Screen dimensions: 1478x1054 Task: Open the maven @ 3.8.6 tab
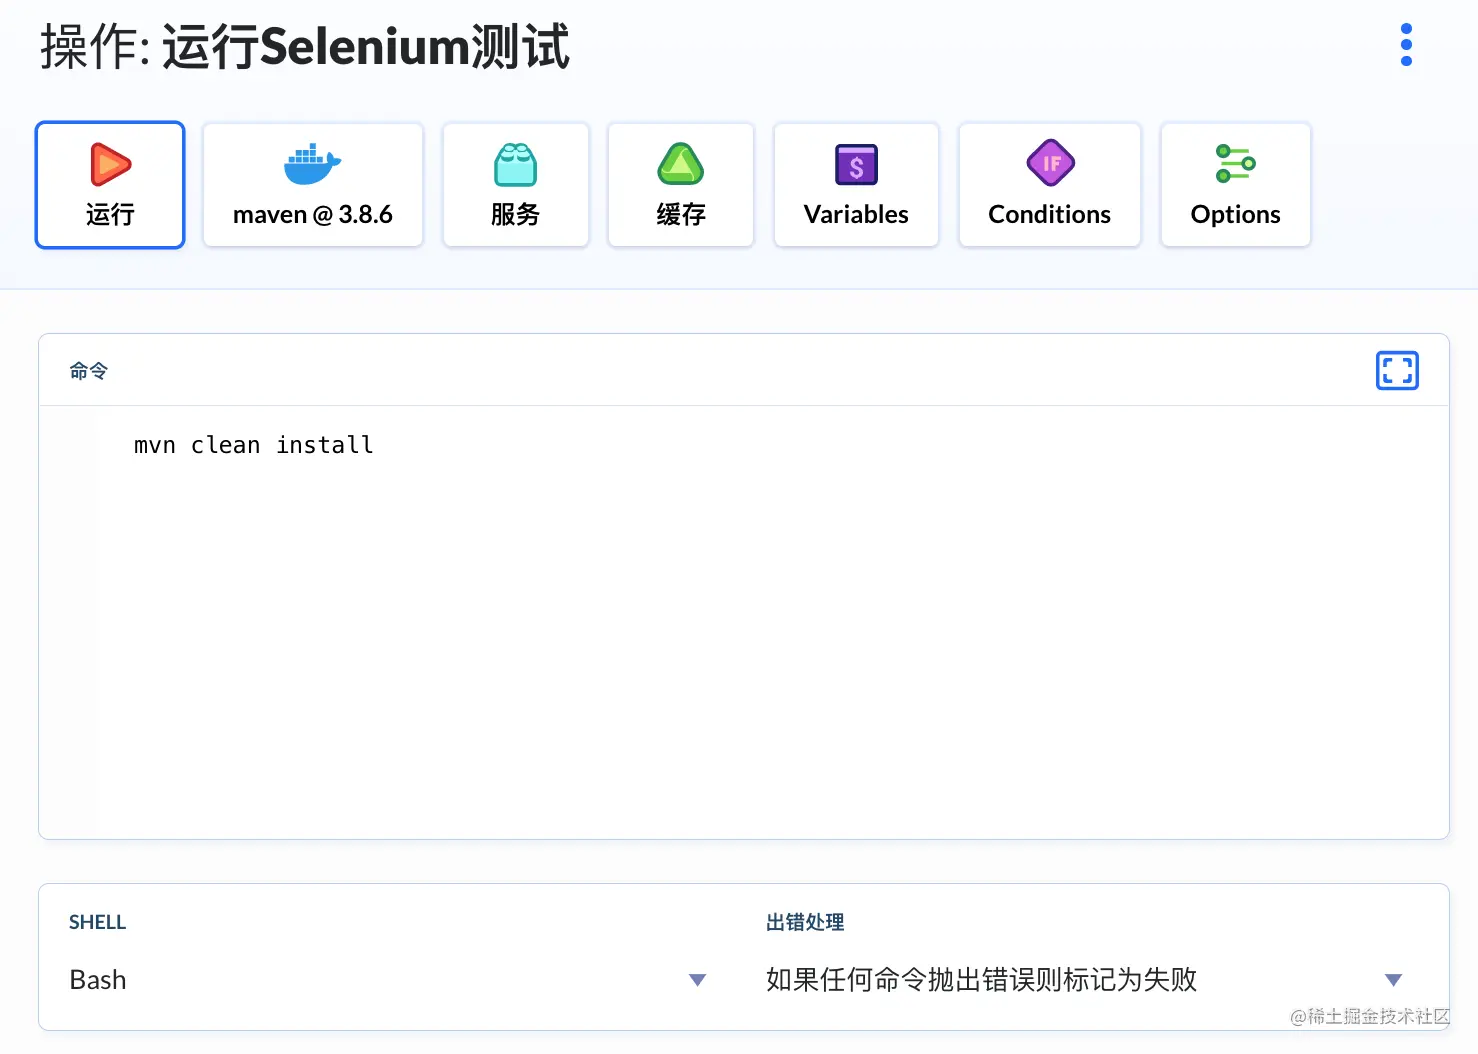[313, 185]
